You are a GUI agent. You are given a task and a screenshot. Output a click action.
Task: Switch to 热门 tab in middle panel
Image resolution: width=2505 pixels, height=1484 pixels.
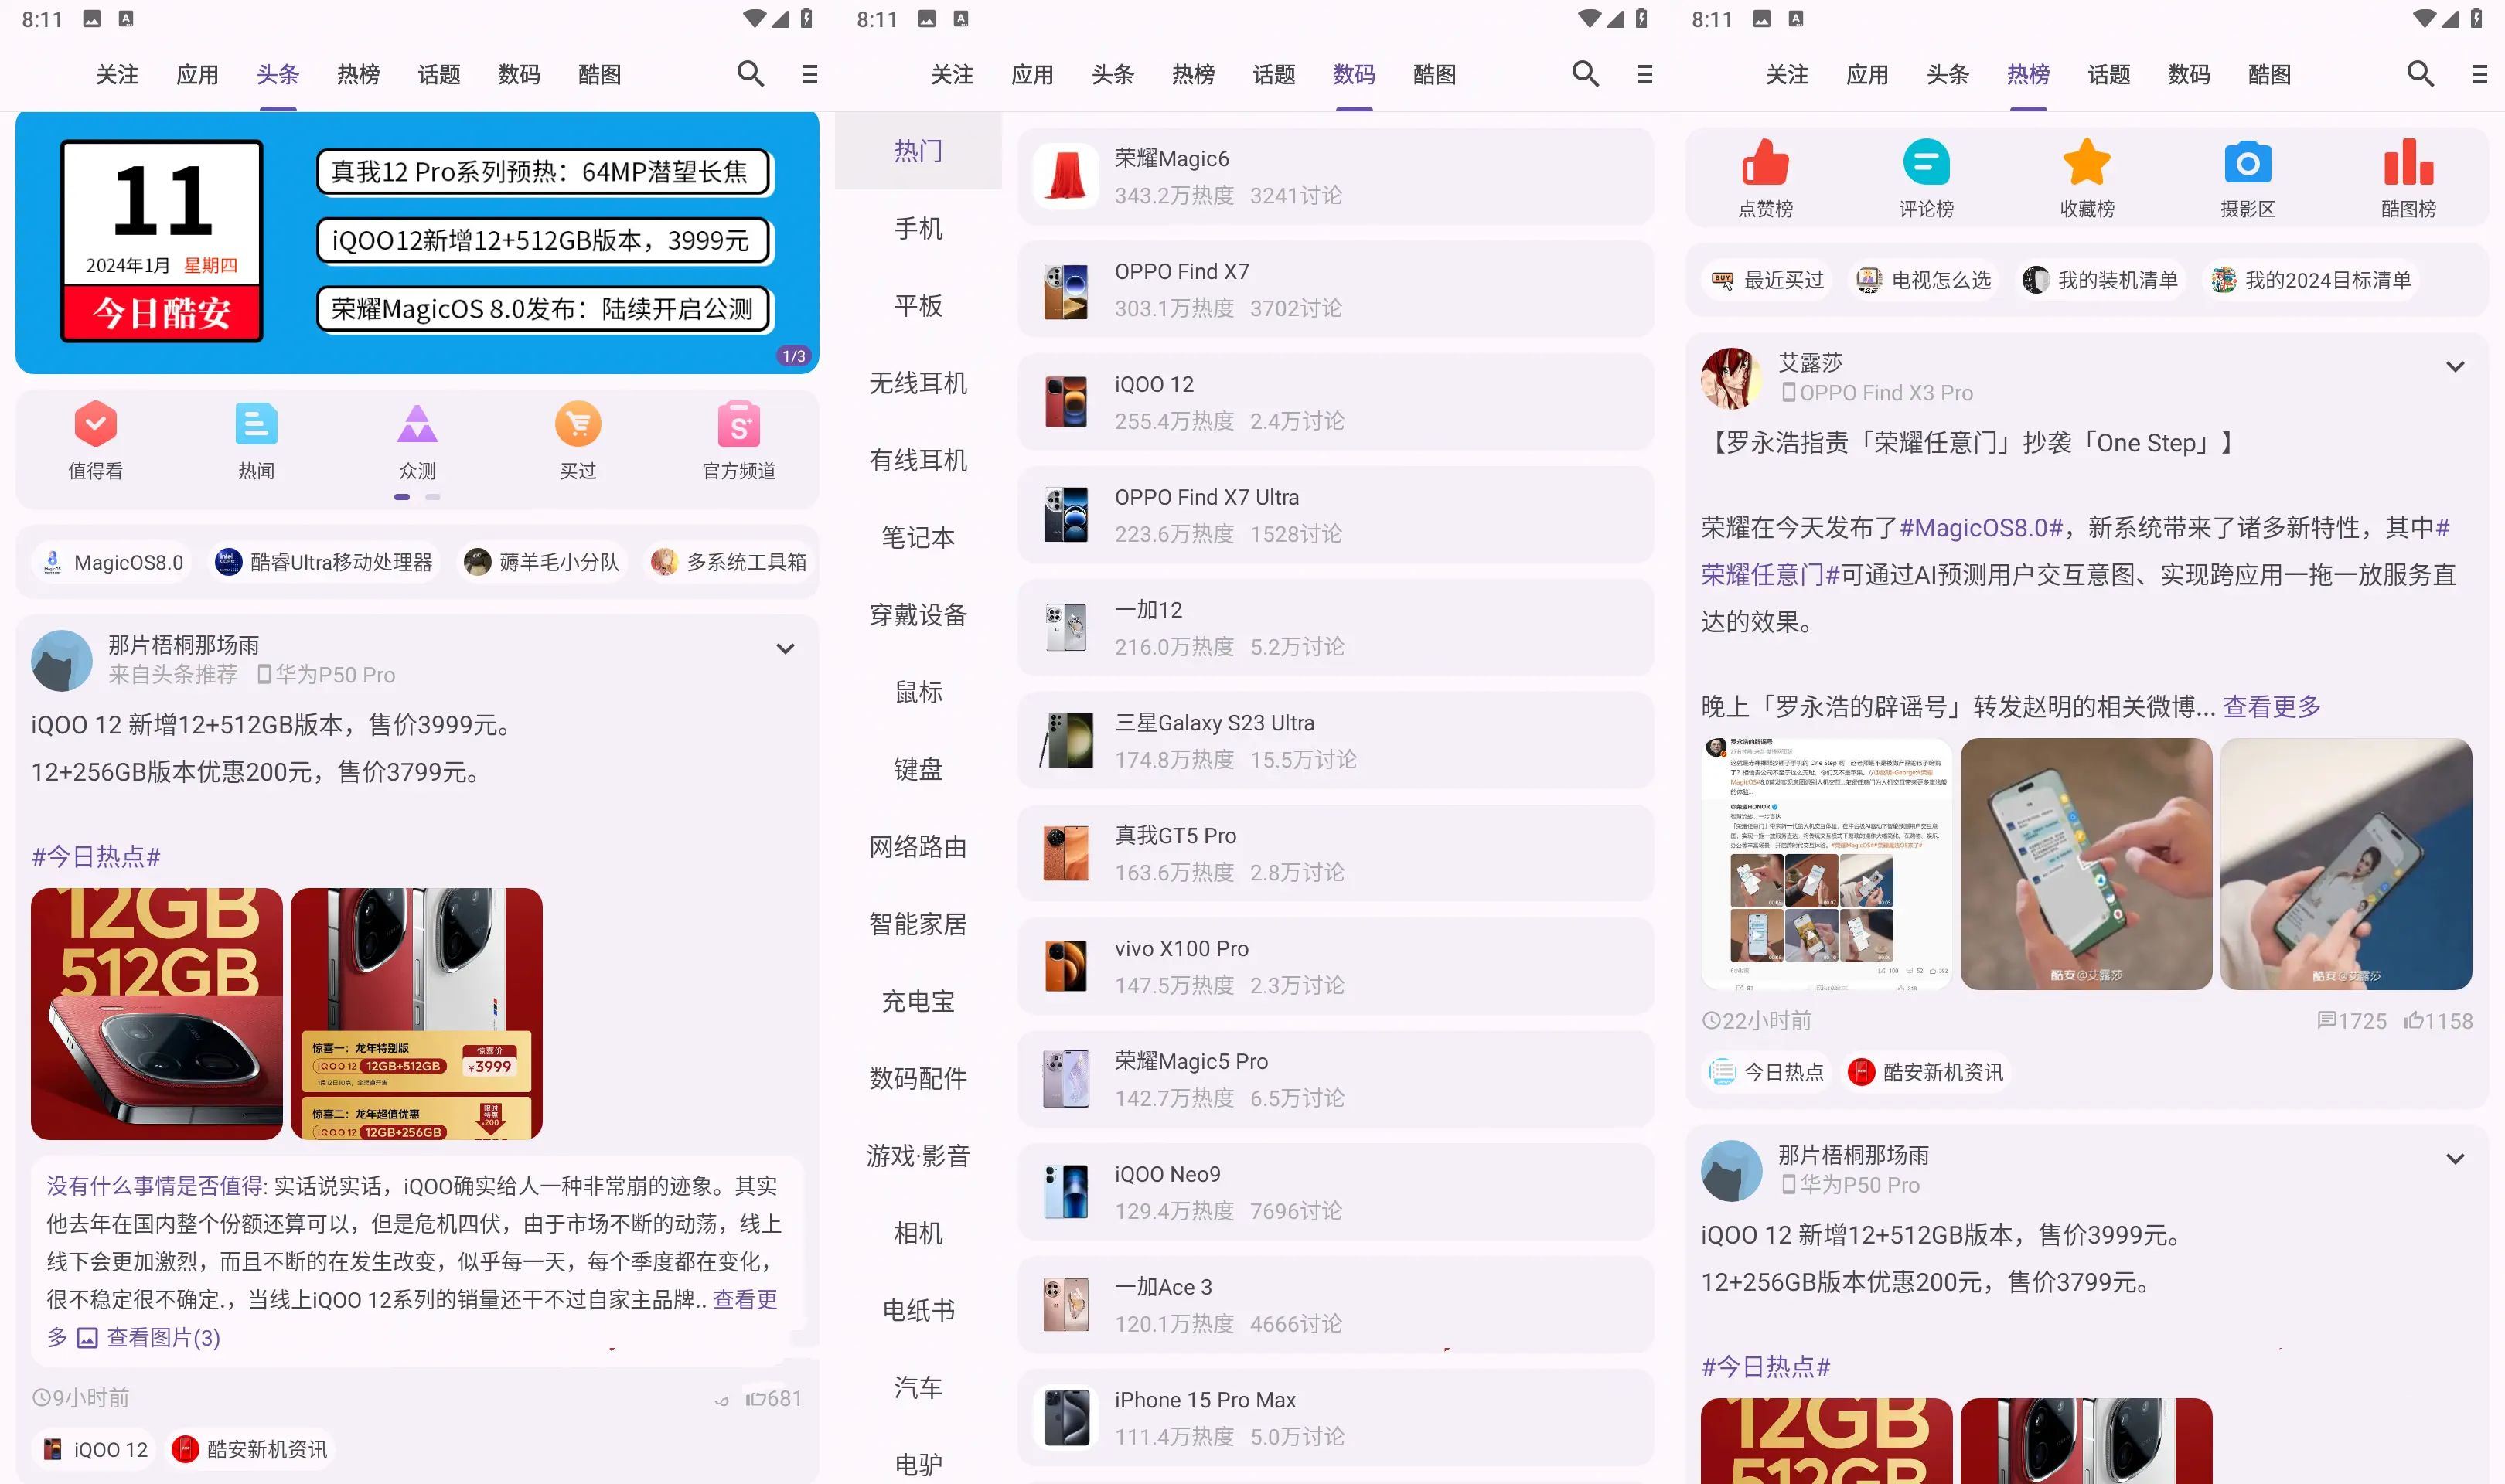918,150
